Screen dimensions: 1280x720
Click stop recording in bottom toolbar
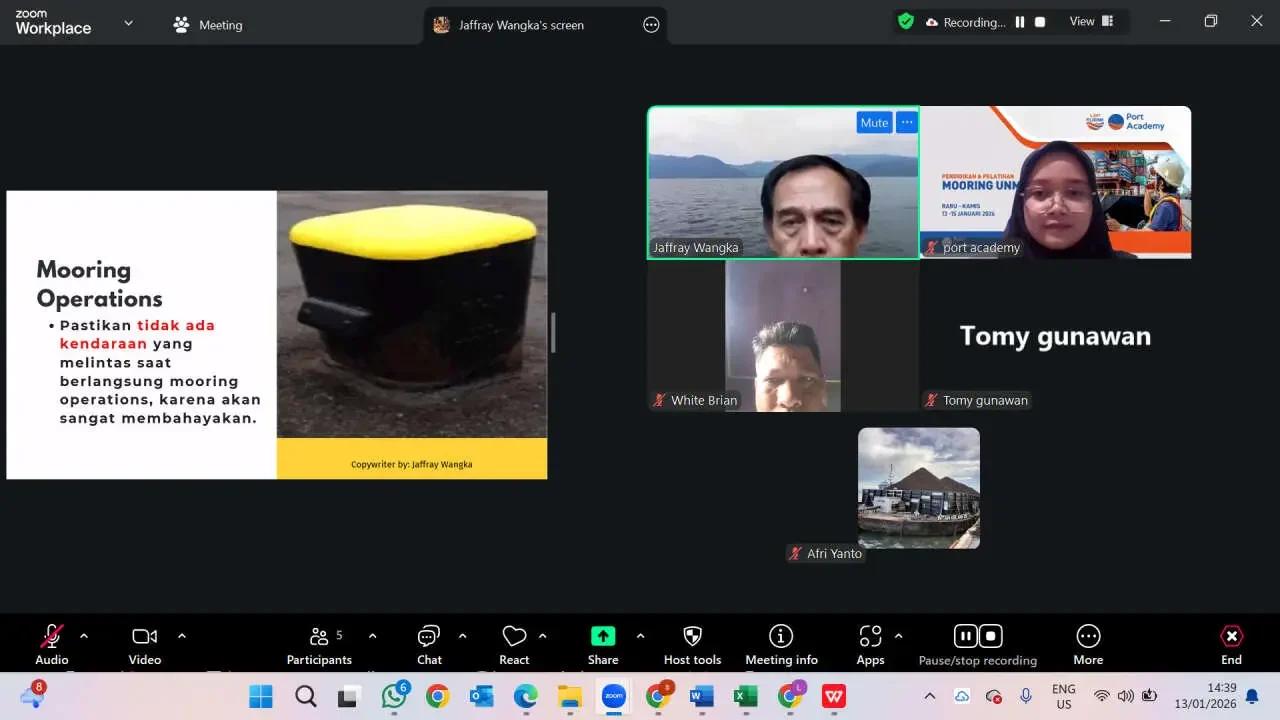coord(991,636)
